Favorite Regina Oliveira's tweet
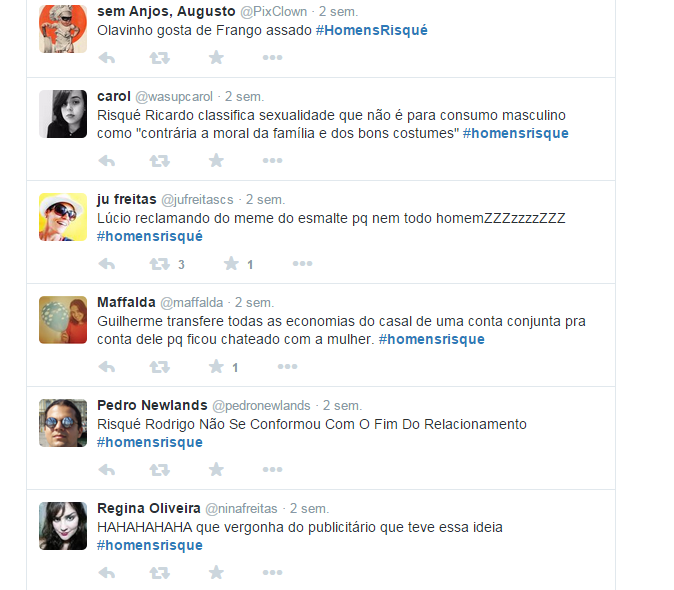Screen dimensions: 674x590 tap(216, 572)
